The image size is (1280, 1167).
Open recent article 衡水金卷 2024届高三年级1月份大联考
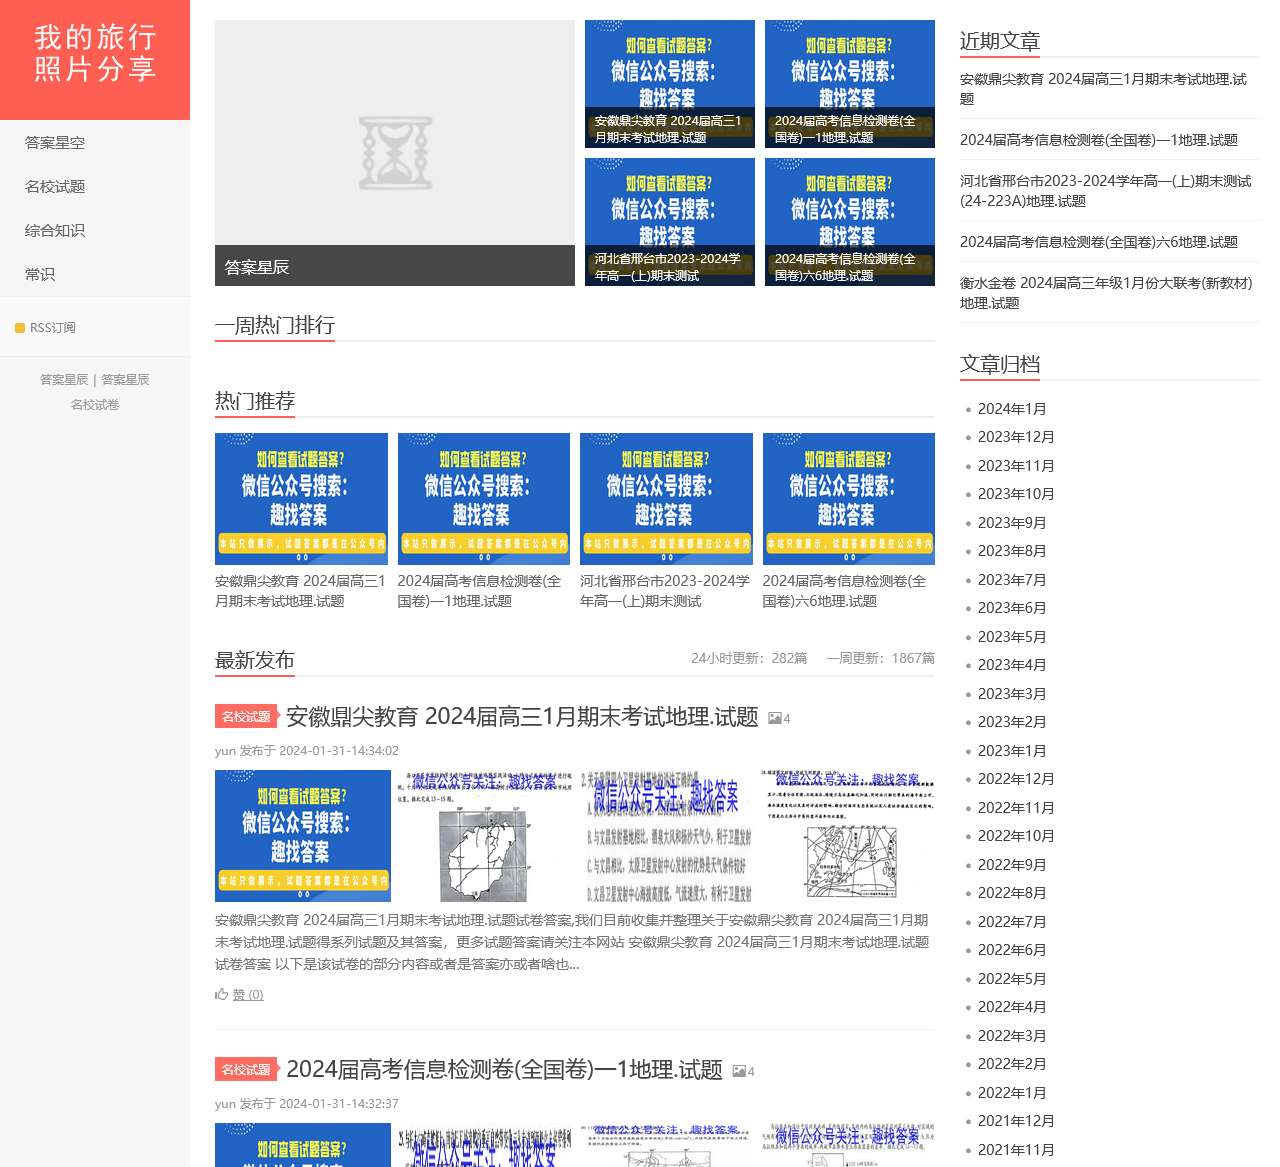pos(1106,293)
